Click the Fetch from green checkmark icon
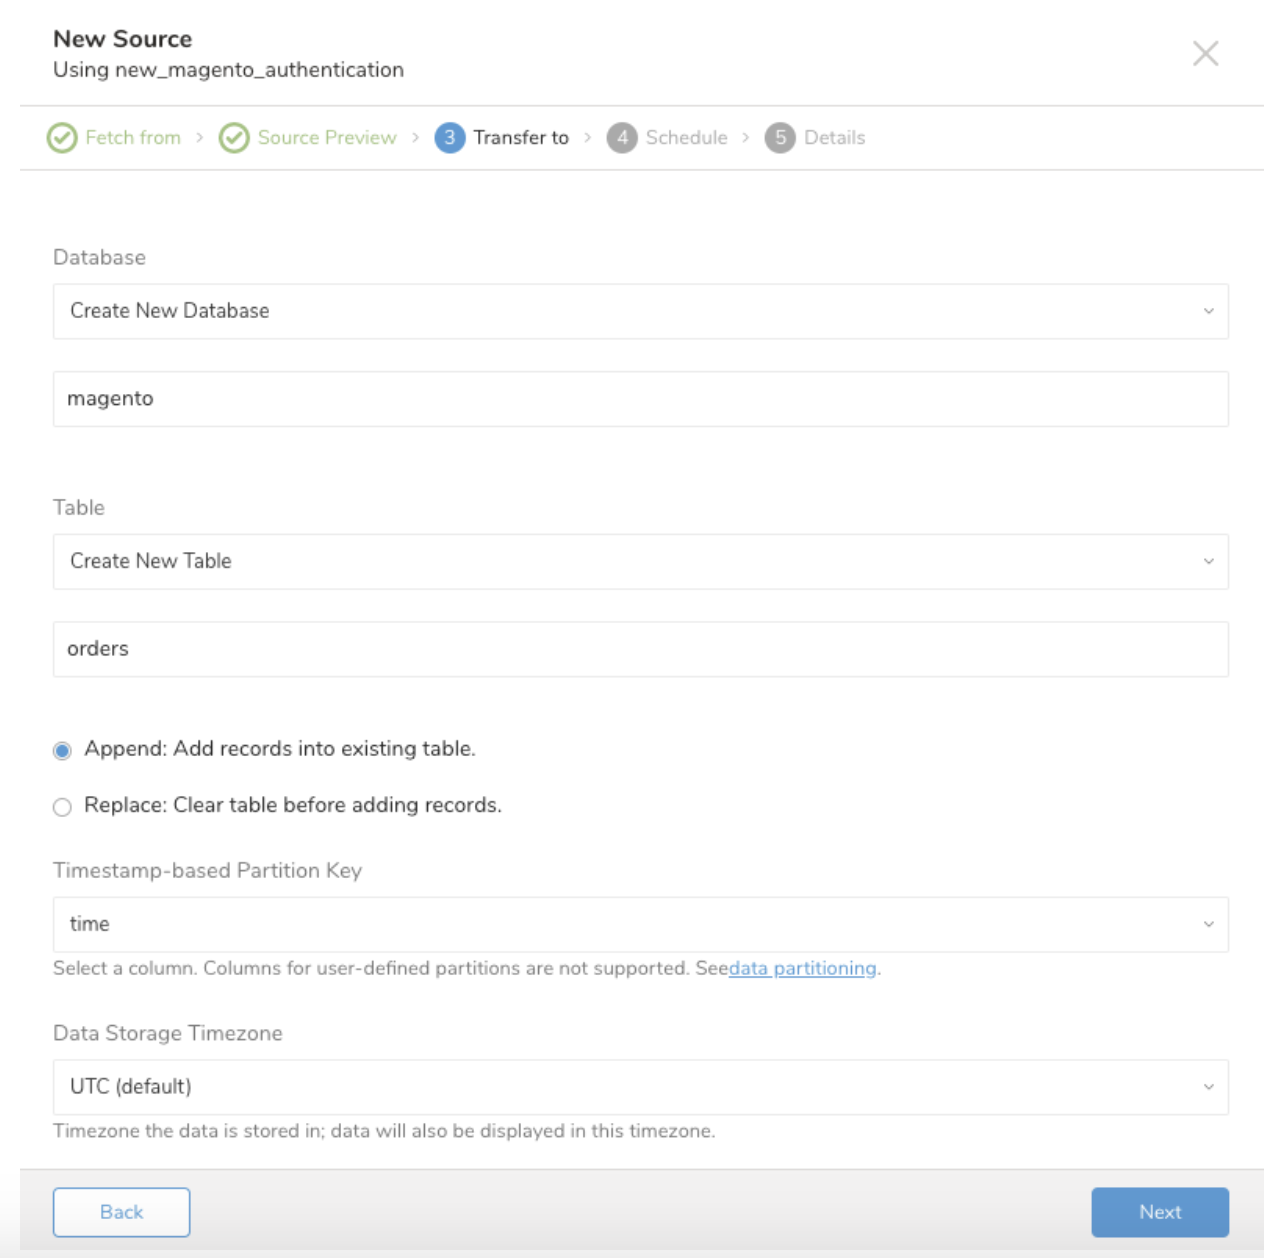 pyautogui.click(x=62, y=138)
